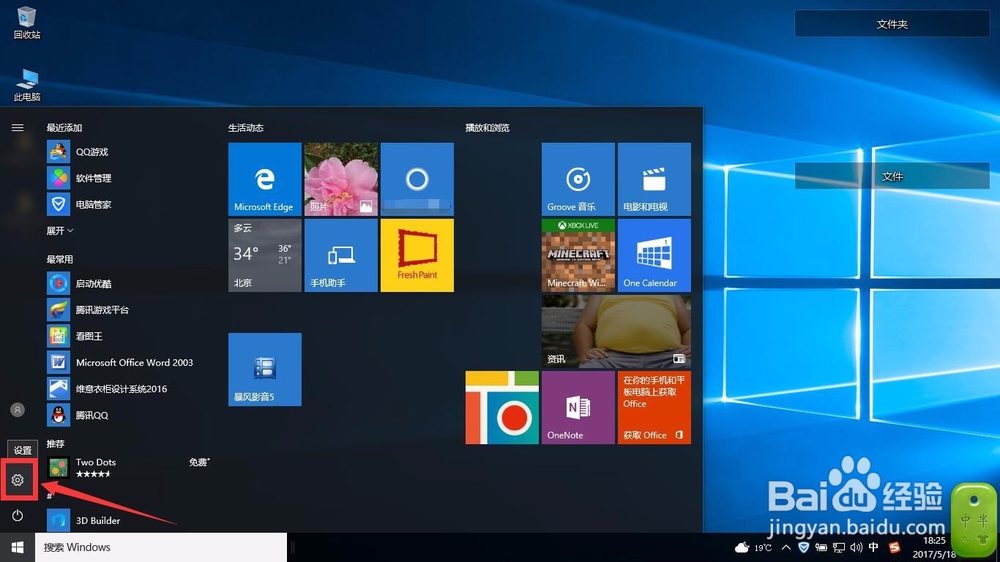
Task: Launch the Fresh Paint tile
Action: (417, 255)
